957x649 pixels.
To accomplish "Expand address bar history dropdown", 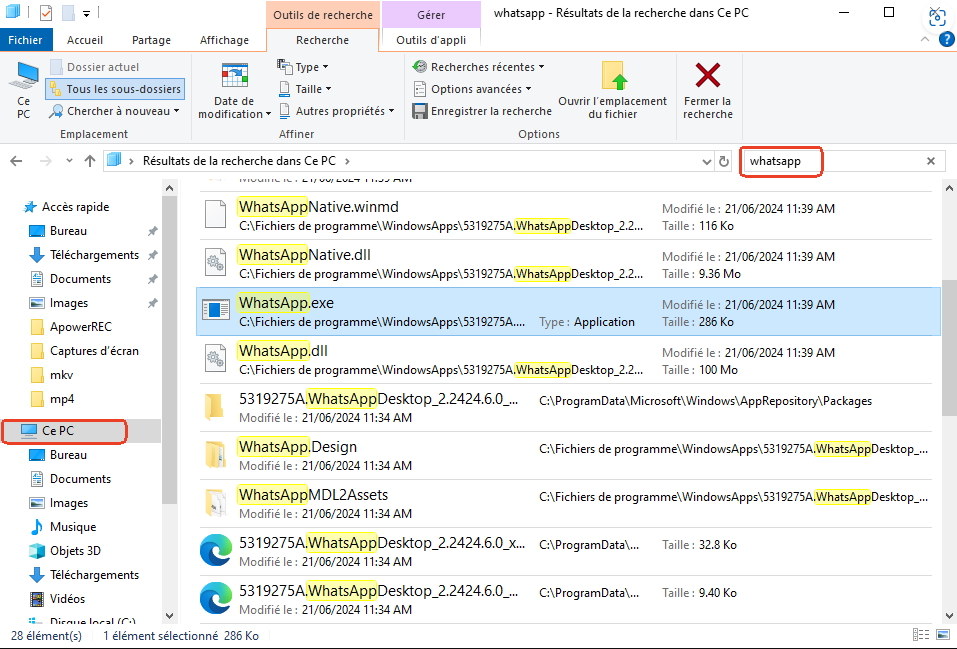I will [x=706, y=161].
